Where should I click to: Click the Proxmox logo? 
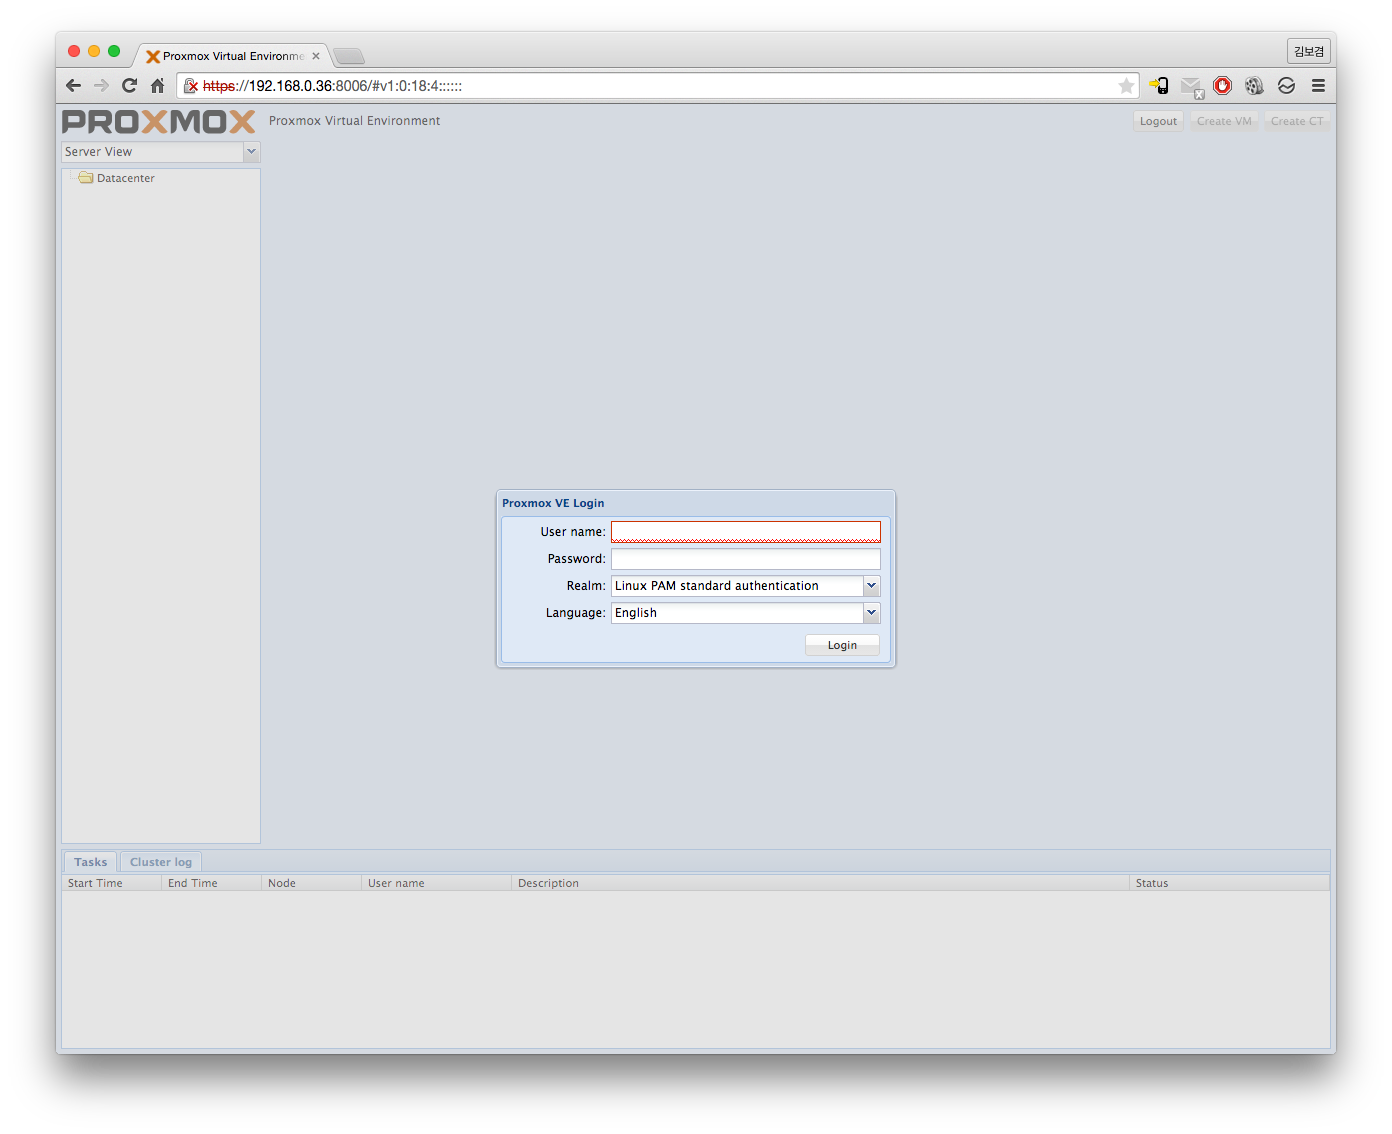(x=158, y=121)
